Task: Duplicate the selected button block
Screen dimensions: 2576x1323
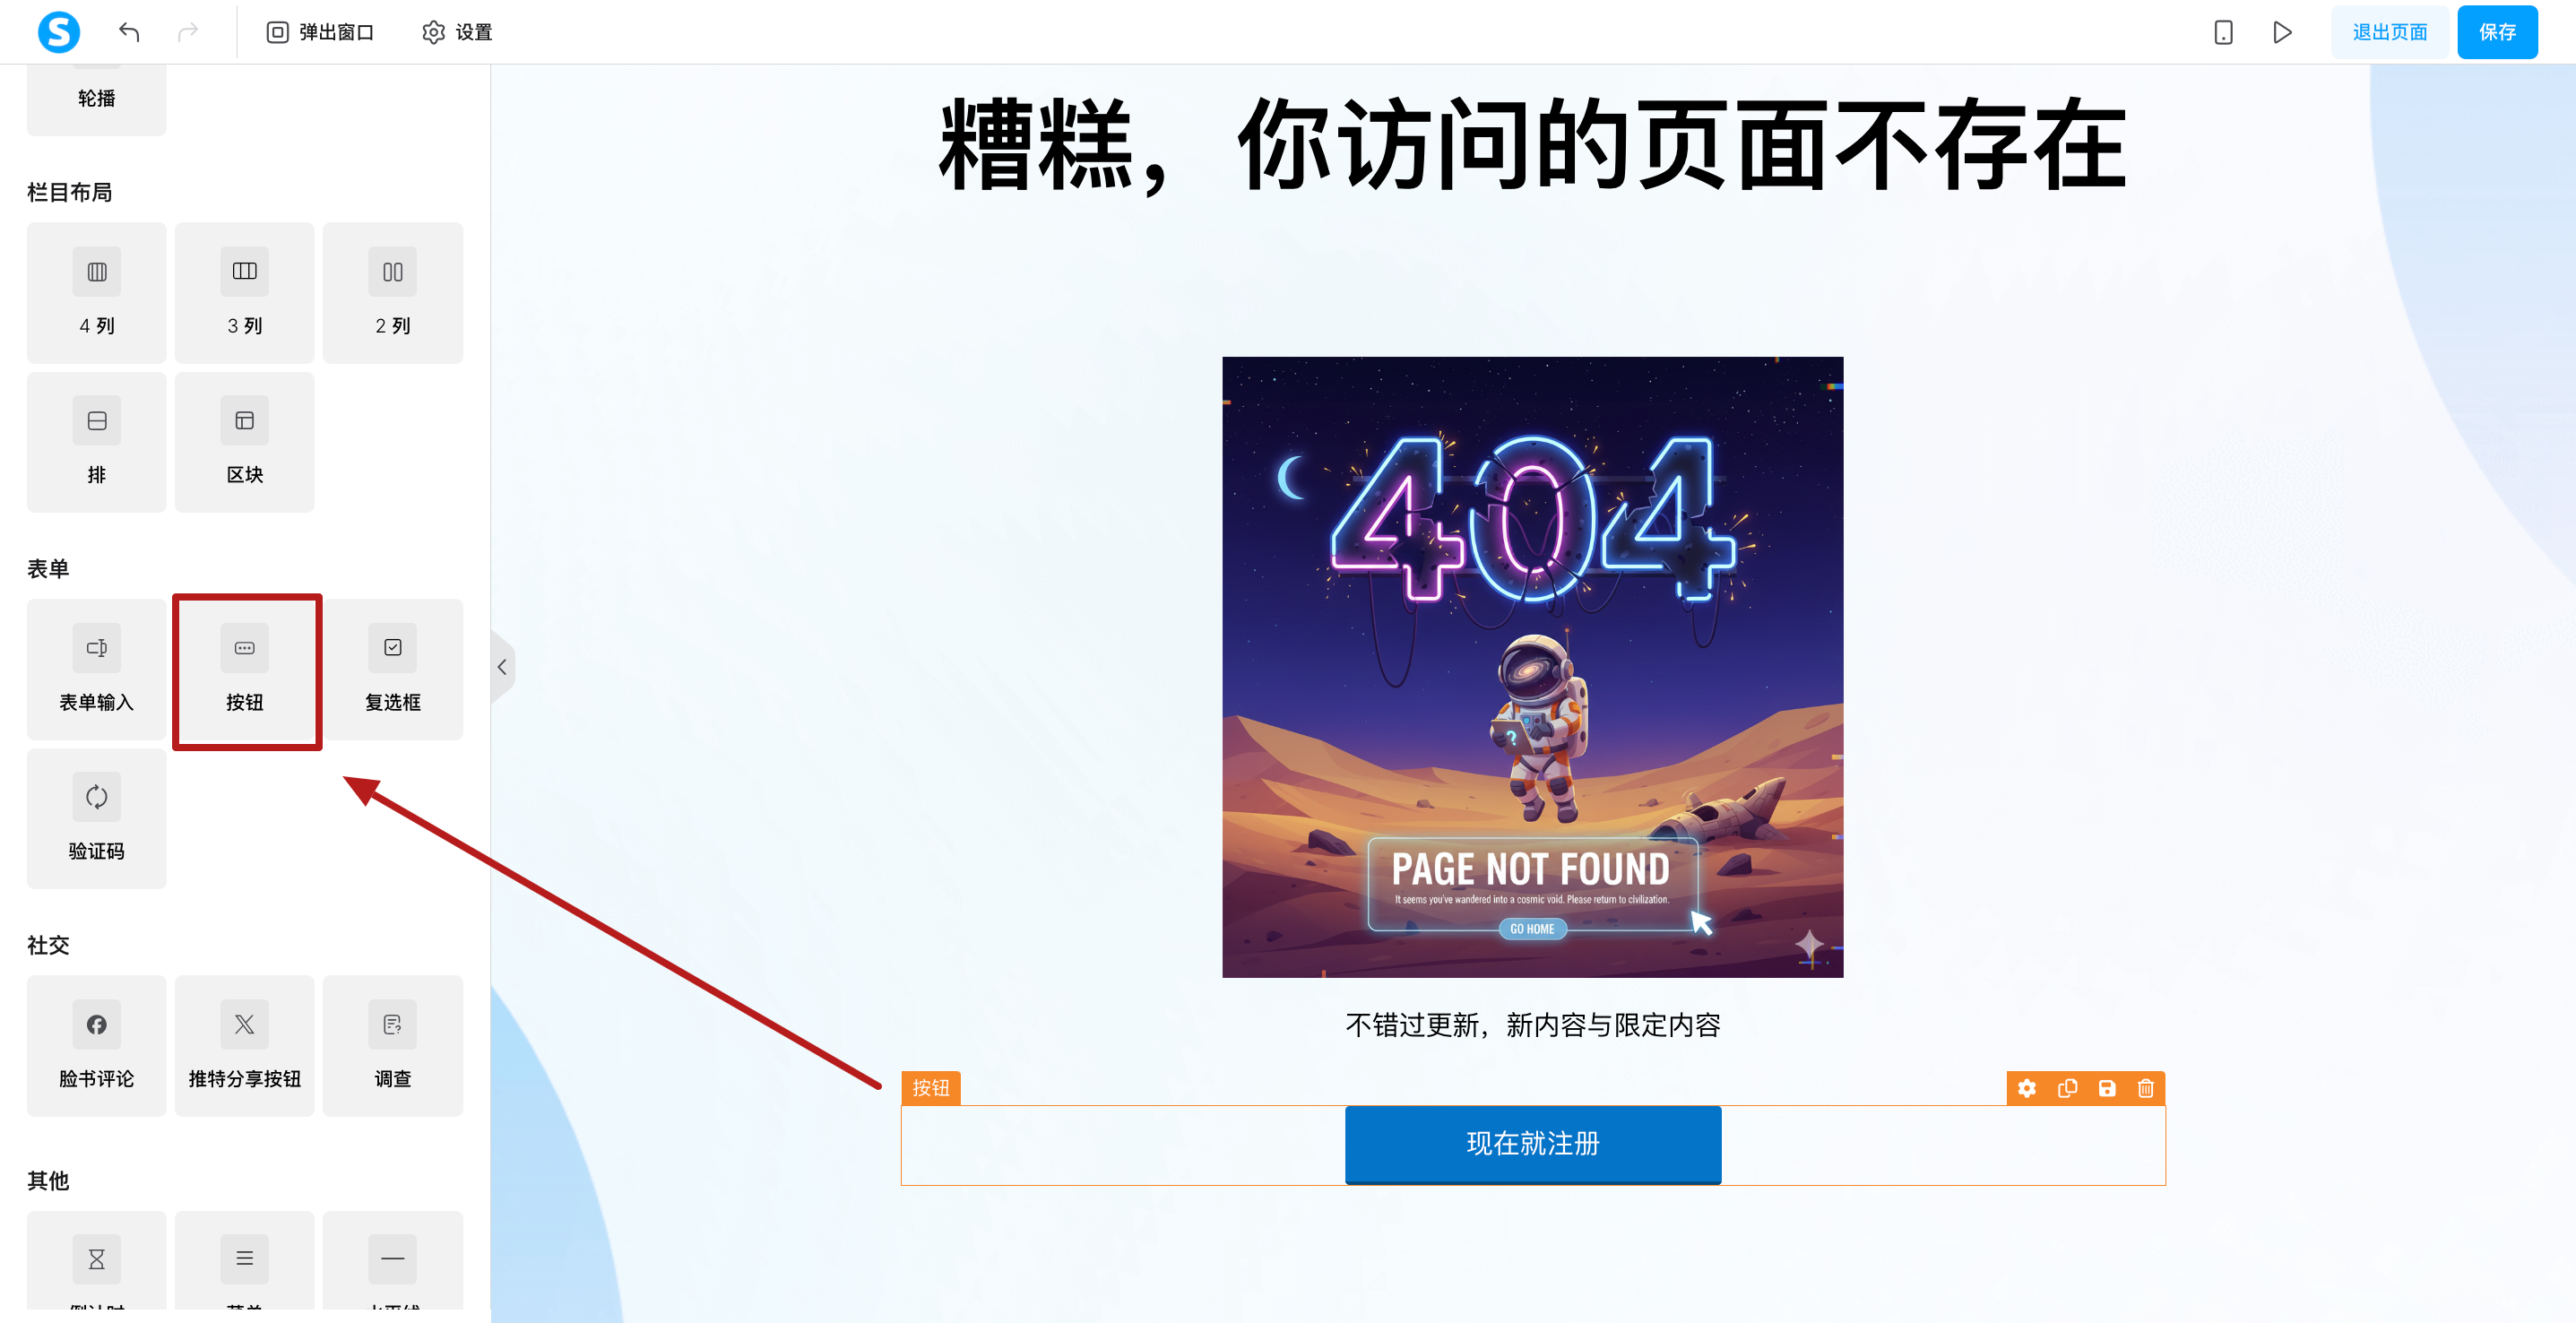Action: (x=2067, y=1088)
